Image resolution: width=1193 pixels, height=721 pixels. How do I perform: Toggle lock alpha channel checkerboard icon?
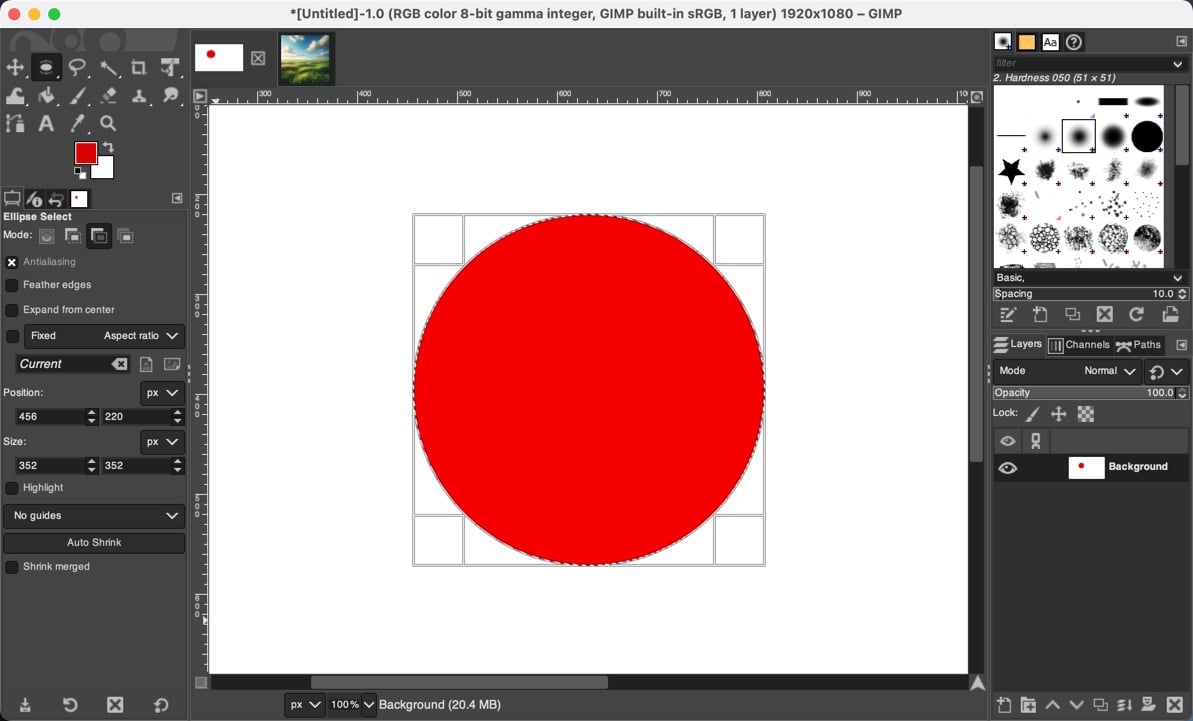coord(1086,414)
